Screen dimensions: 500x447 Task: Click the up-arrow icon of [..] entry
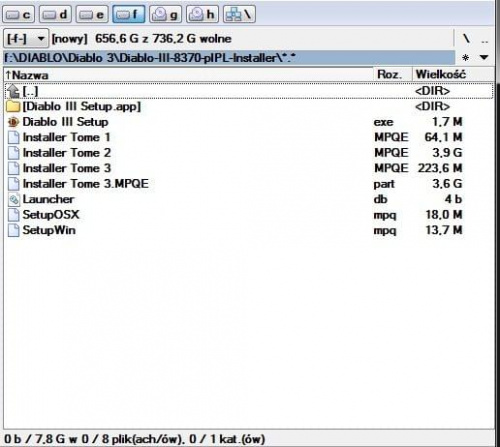click(x=13, y=91)
